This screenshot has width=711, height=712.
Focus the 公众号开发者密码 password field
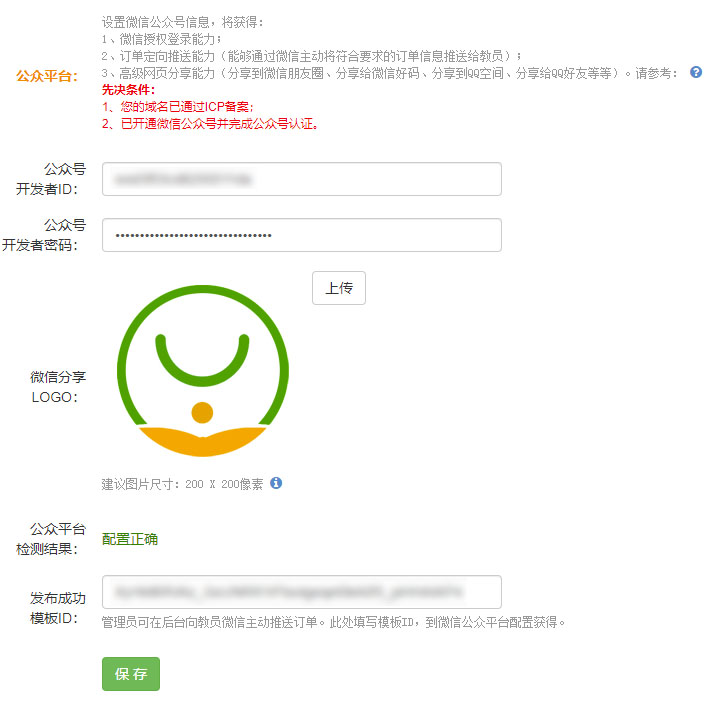pos(302,235)
